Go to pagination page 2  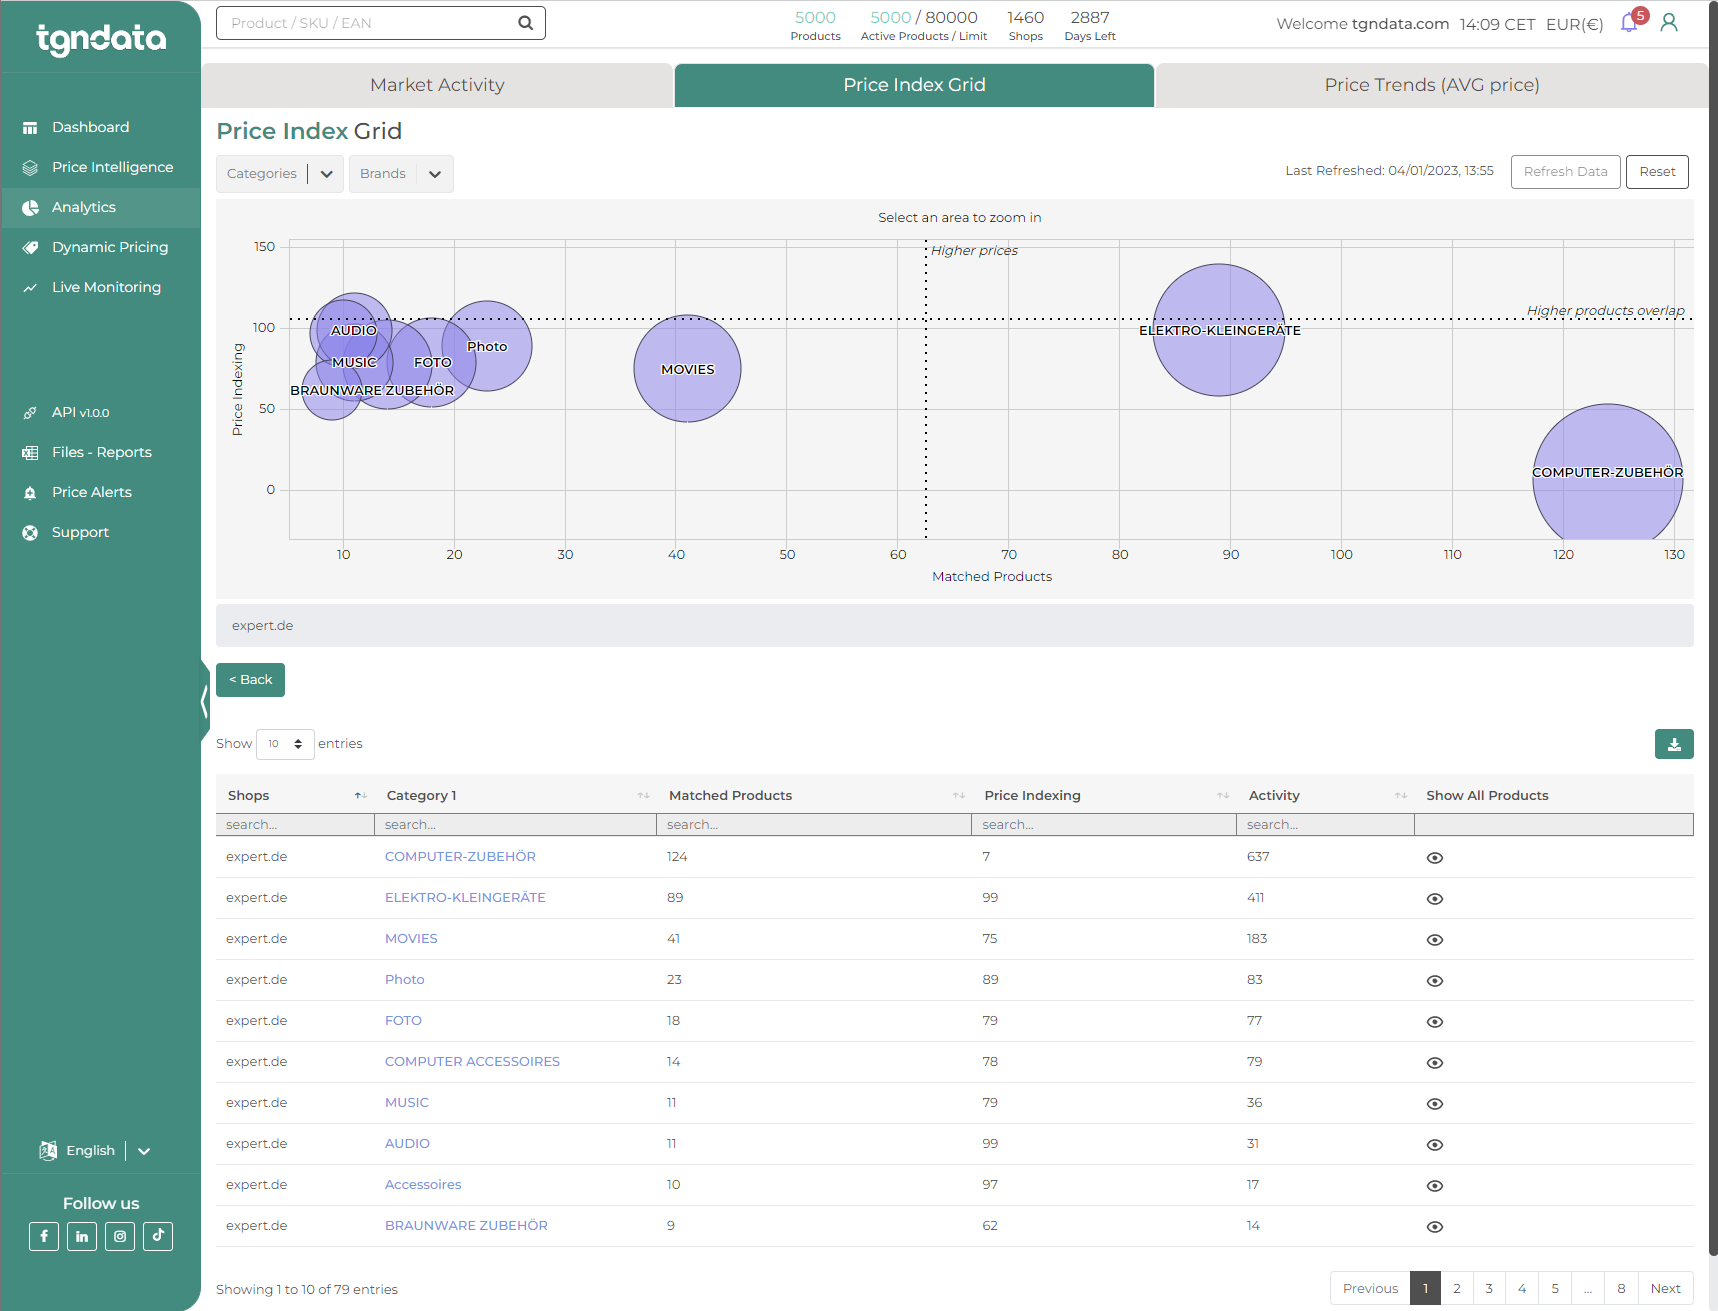click(x=1457, y=1288)
